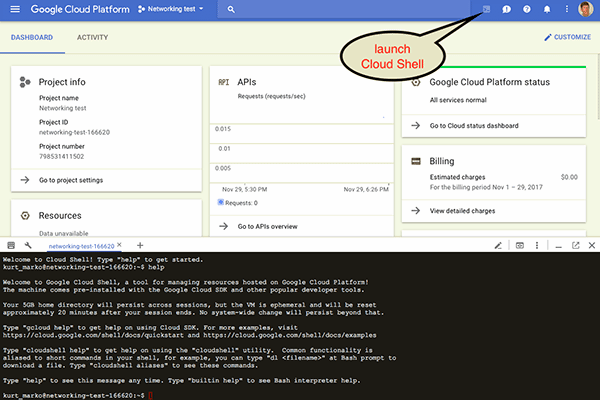600x400 pixels.
Task: Click the View detailed charges arrow icon
Action: click(x=416, y=211)
